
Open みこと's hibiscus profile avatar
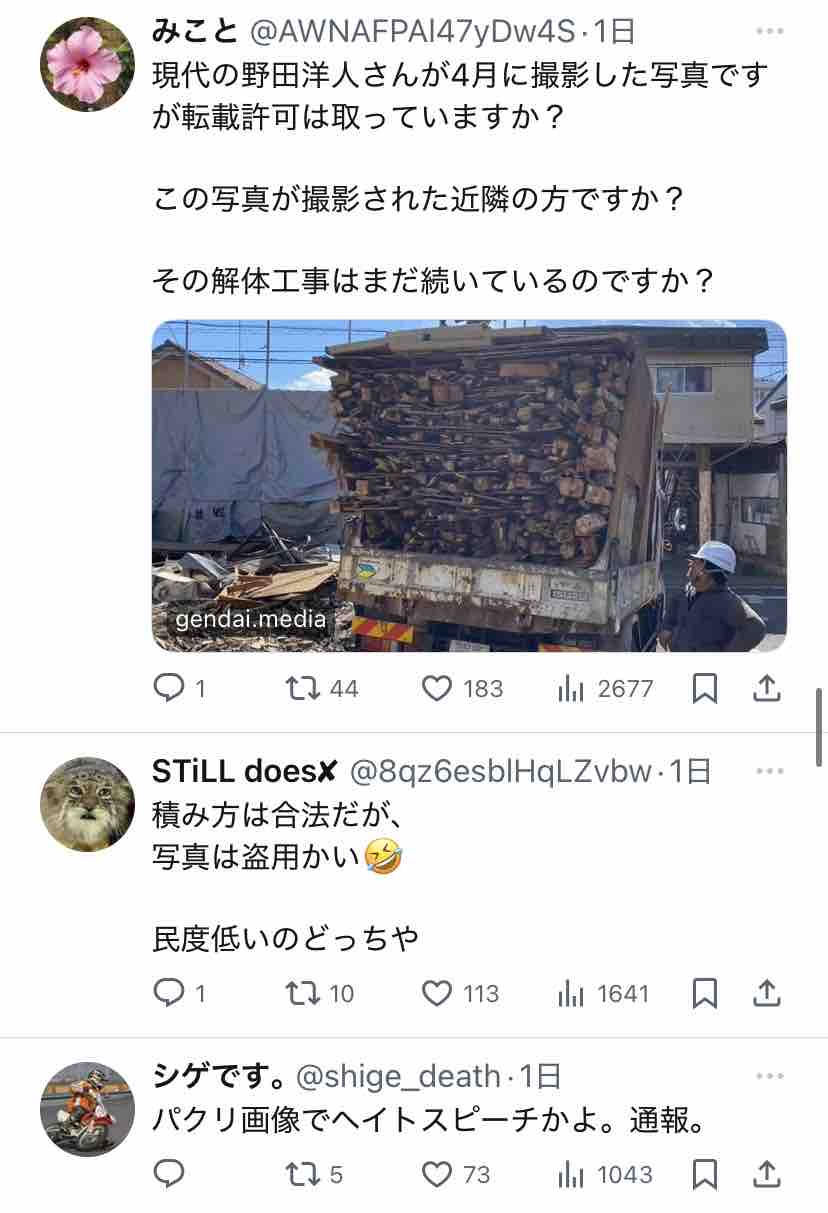[87, 64]
